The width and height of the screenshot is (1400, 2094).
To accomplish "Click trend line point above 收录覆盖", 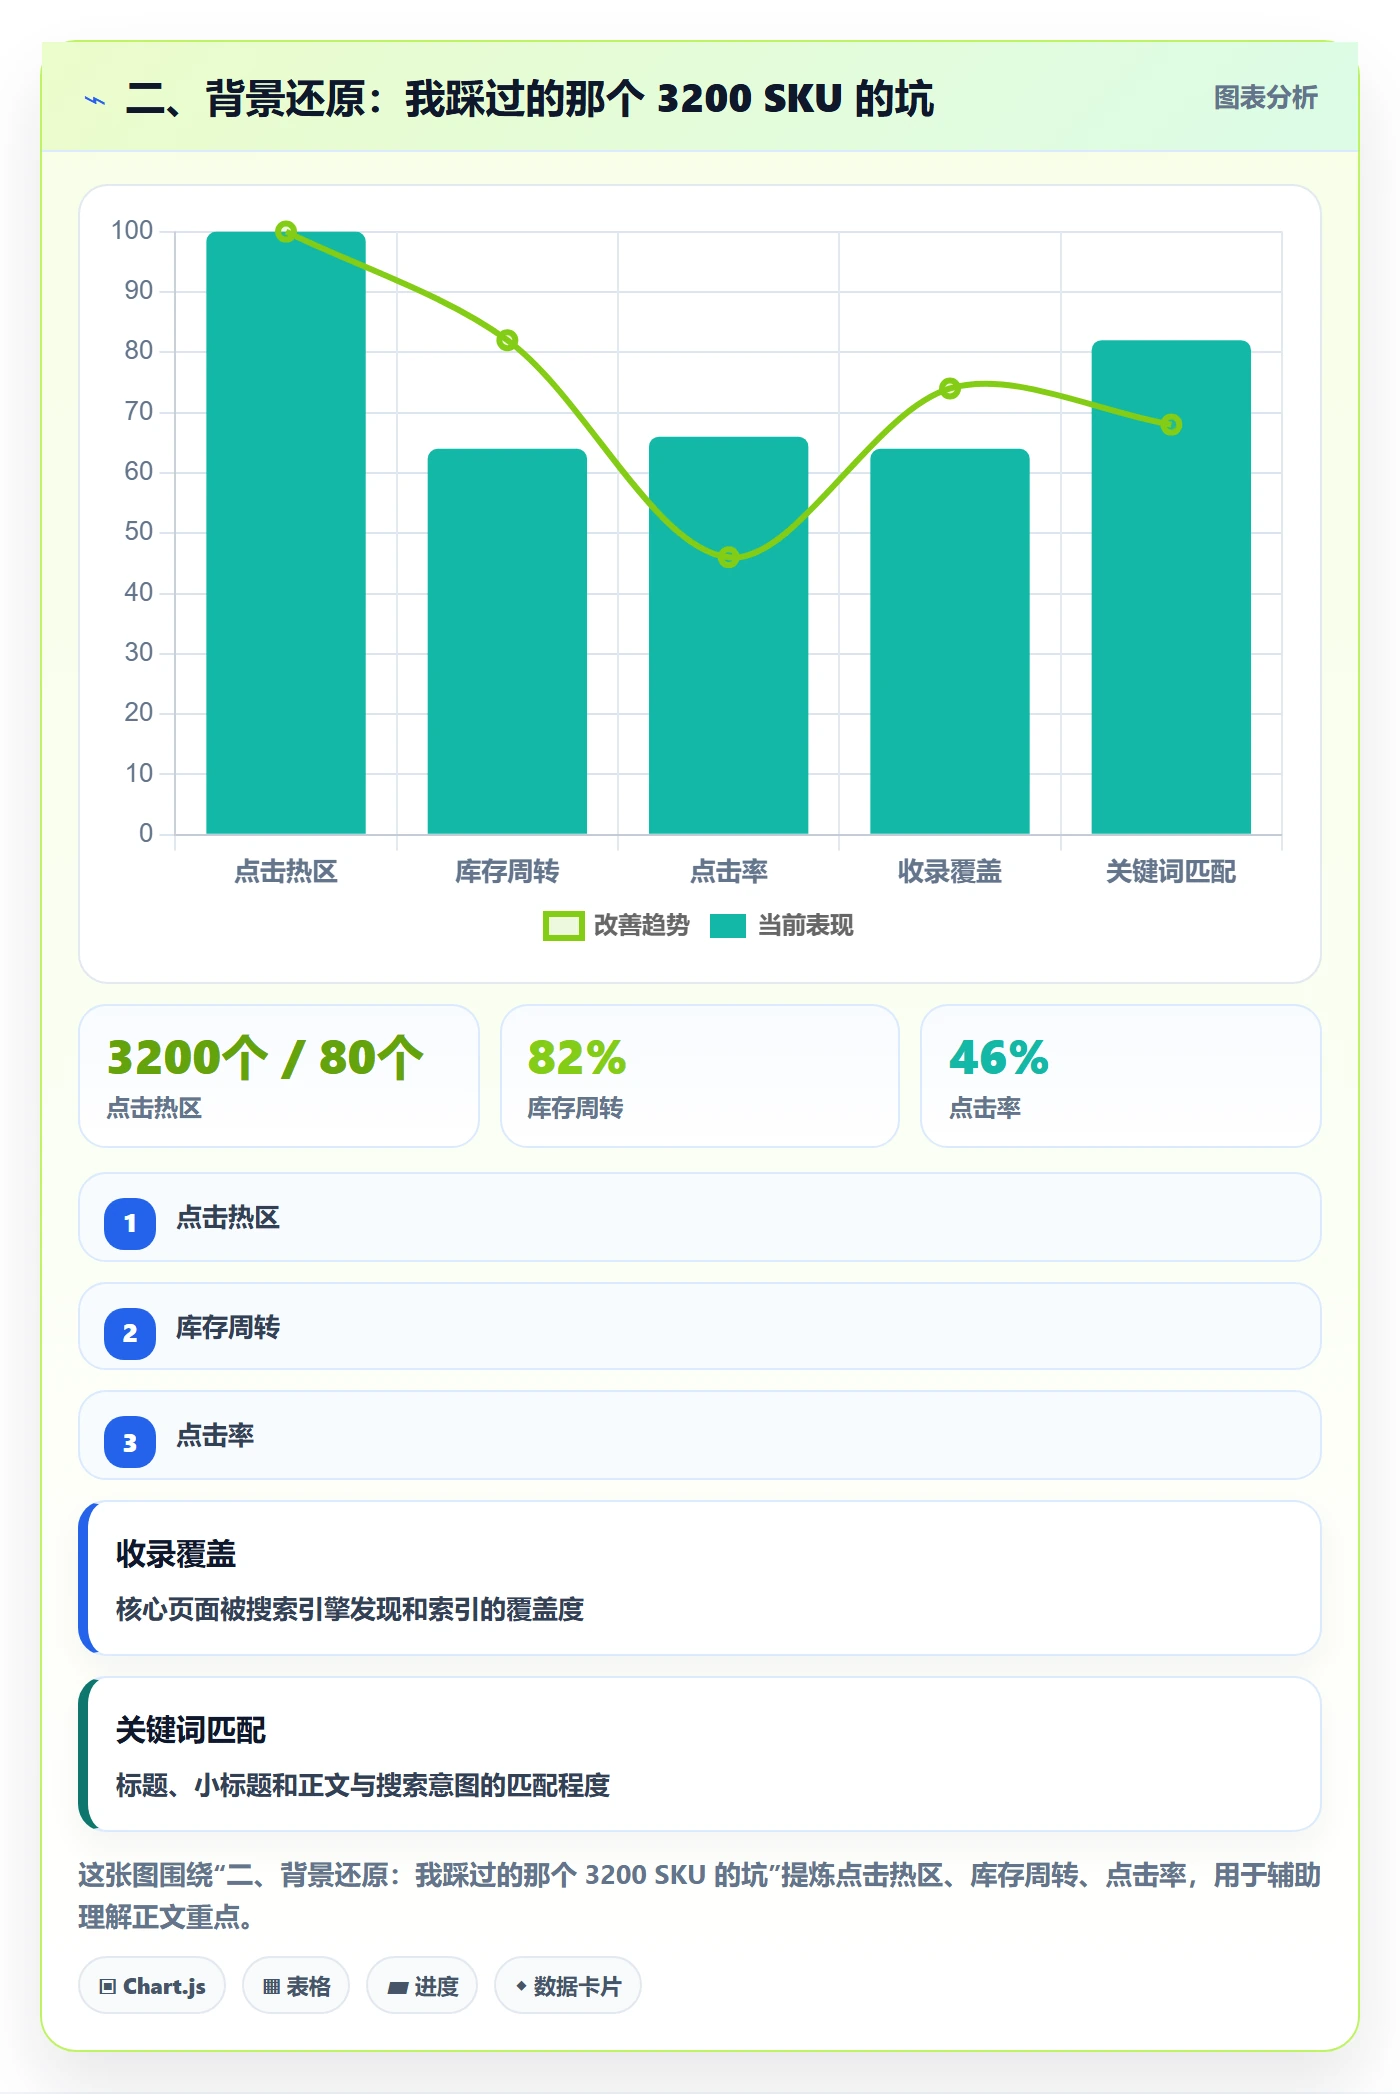I will (x=950, y=388).
